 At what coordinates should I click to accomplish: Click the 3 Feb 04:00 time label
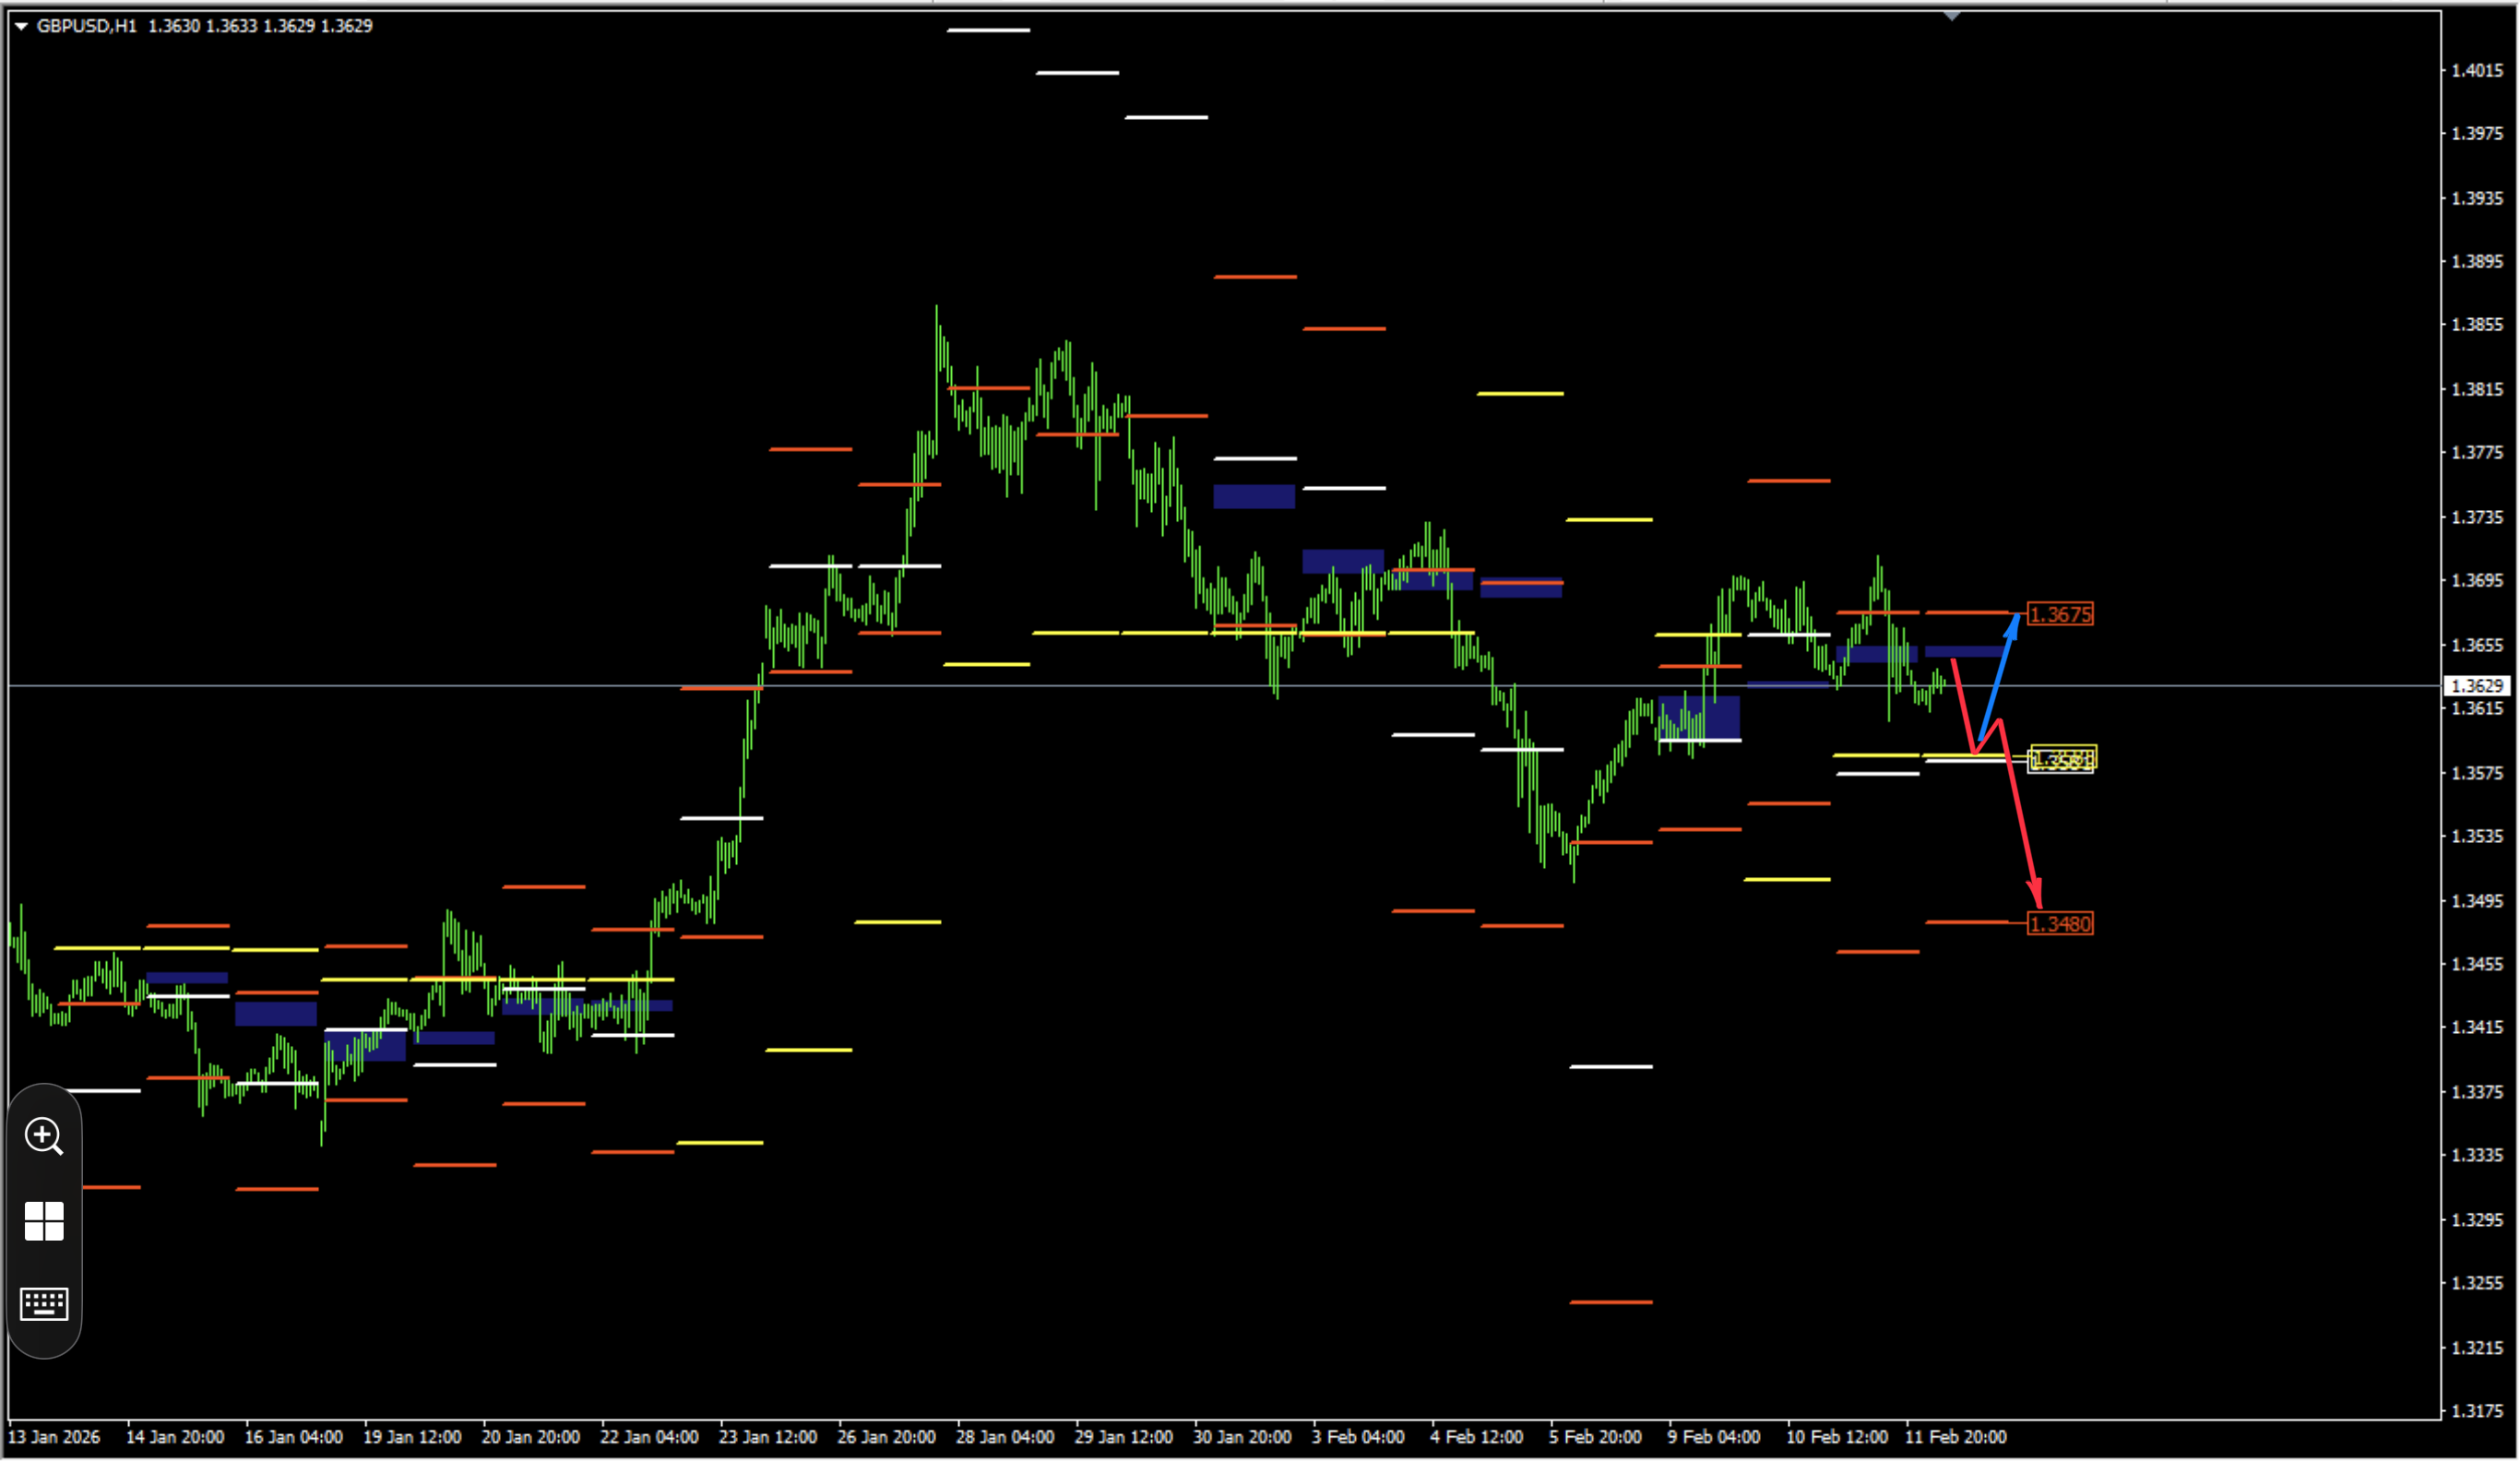(x=1358, y=1437)
